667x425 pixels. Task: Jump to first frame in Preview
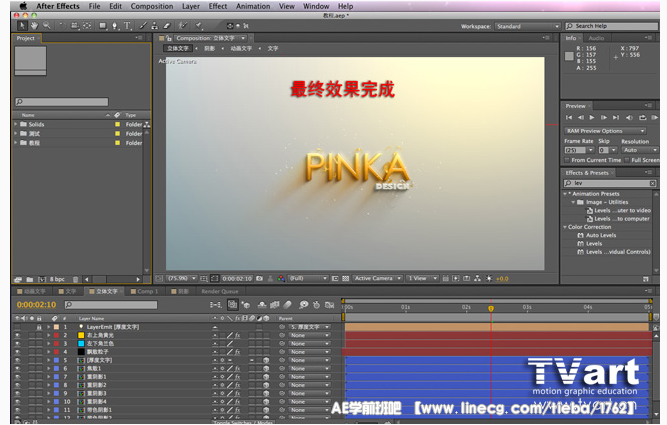tap(569, 117)
